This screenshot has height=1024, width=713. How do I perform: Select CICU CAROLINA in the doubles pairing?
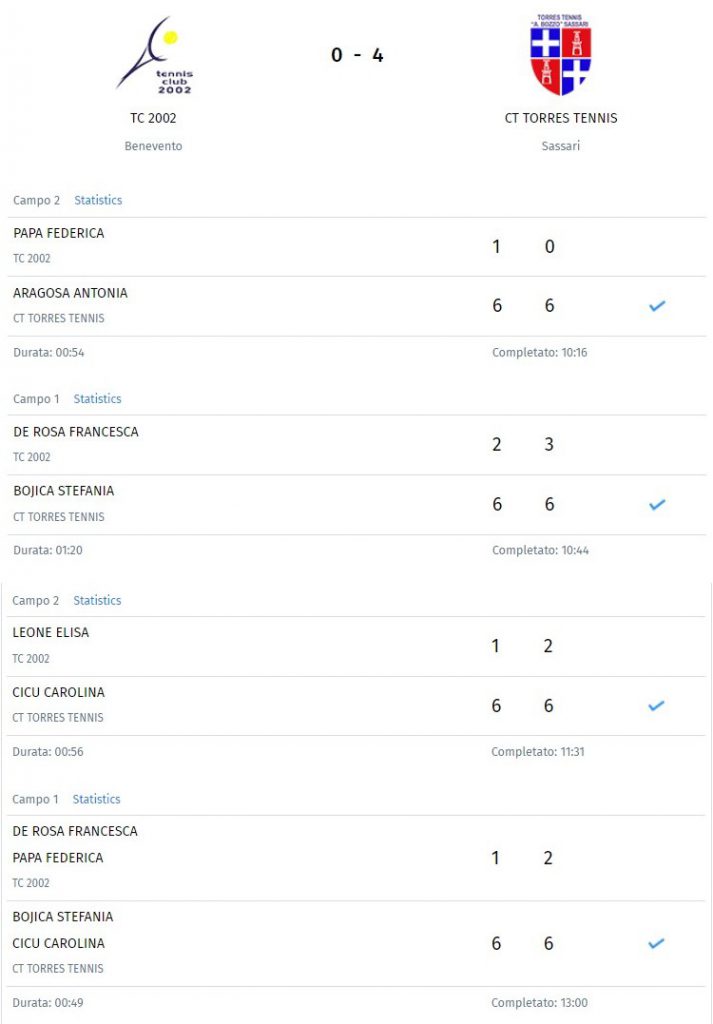click(59, 943)
